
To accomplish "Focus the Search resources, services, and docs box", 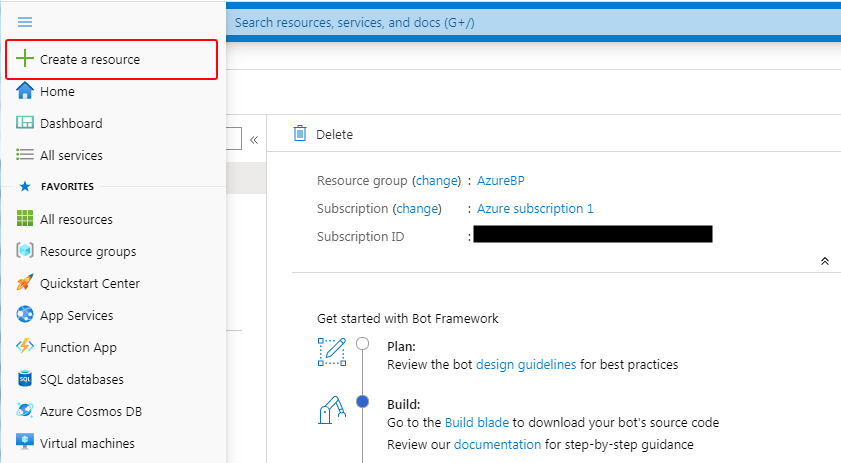I will pyautogui.click(x=533, y=23).
